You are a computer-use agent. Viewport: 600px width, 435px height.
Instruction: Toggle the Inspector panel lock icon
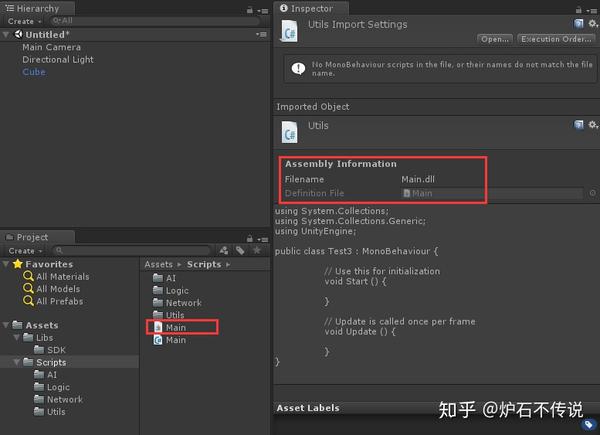(x=579, y=10)
